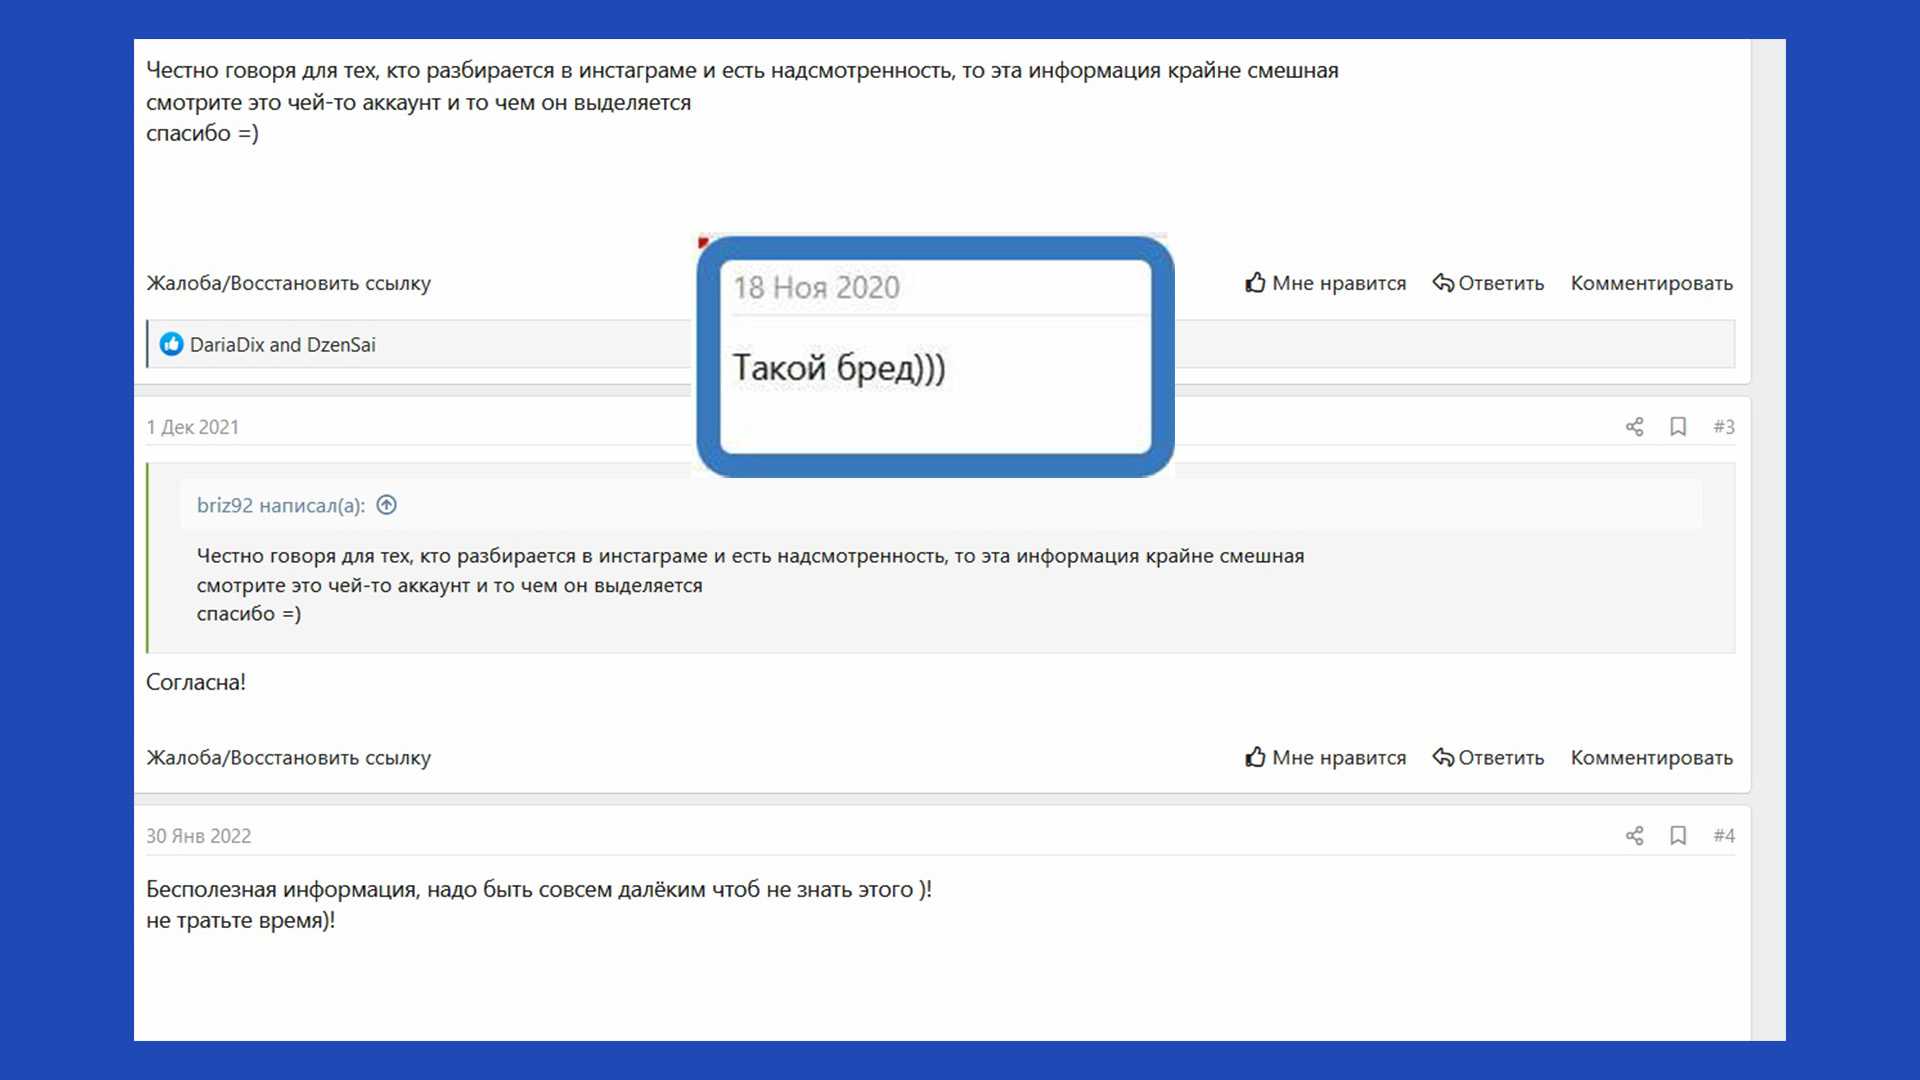Click Комментировать under first post
This screenshot has height=1080, width=1920.
click(1651, 284)
